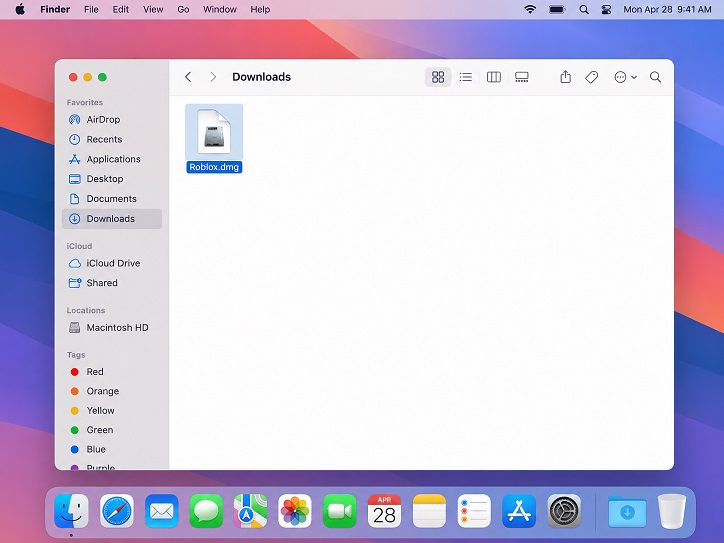Launch Mail from the Dock

coord(162,511)
